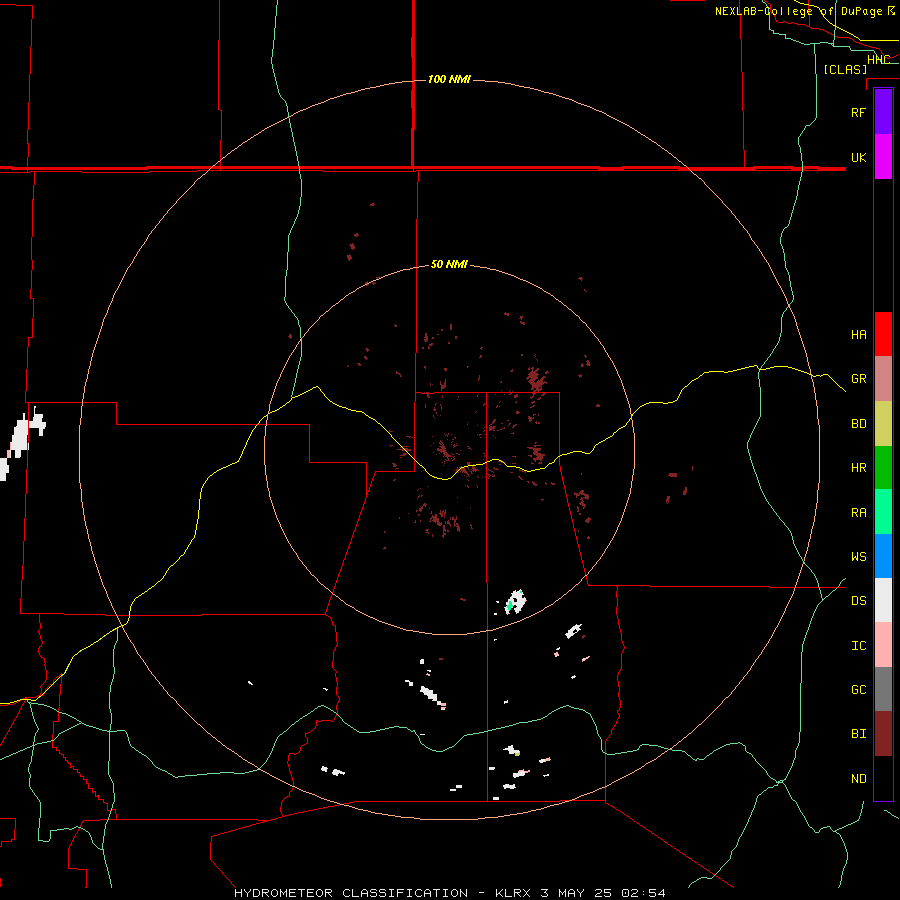Viewport: 900px width, 900px height.
Task: Click the NEXLAB-College of DuPage credit text
Action: tap(805, 11)
